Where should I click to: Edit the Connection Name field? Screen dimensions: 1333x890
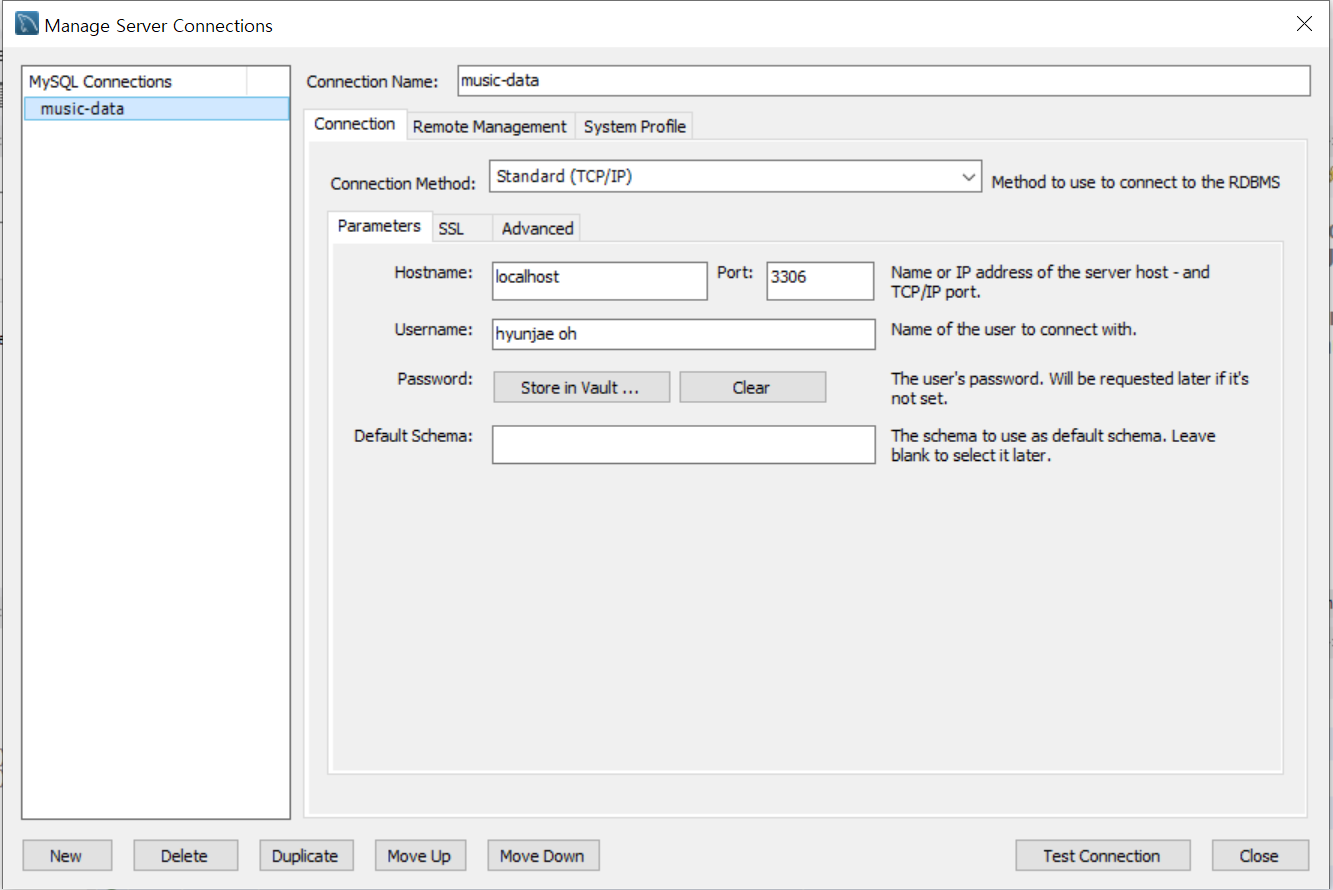click(883, 81)
